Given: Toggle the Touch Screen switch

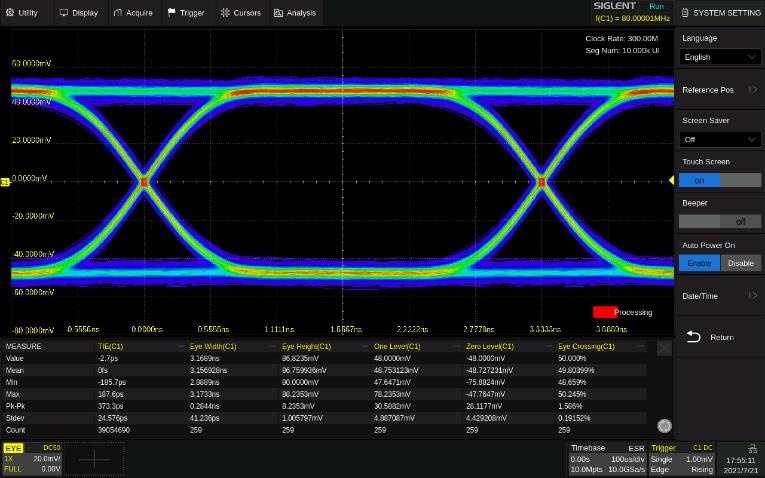Looking at the screenshot, I should 719,180.
